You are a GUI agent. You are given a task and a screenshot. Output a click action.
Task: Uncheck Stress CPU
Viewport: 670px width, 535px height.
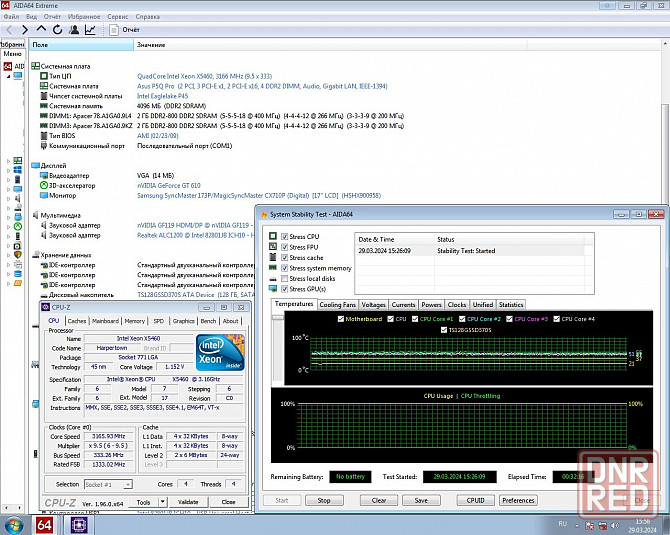pyautogui.click(x=285, y=236)
